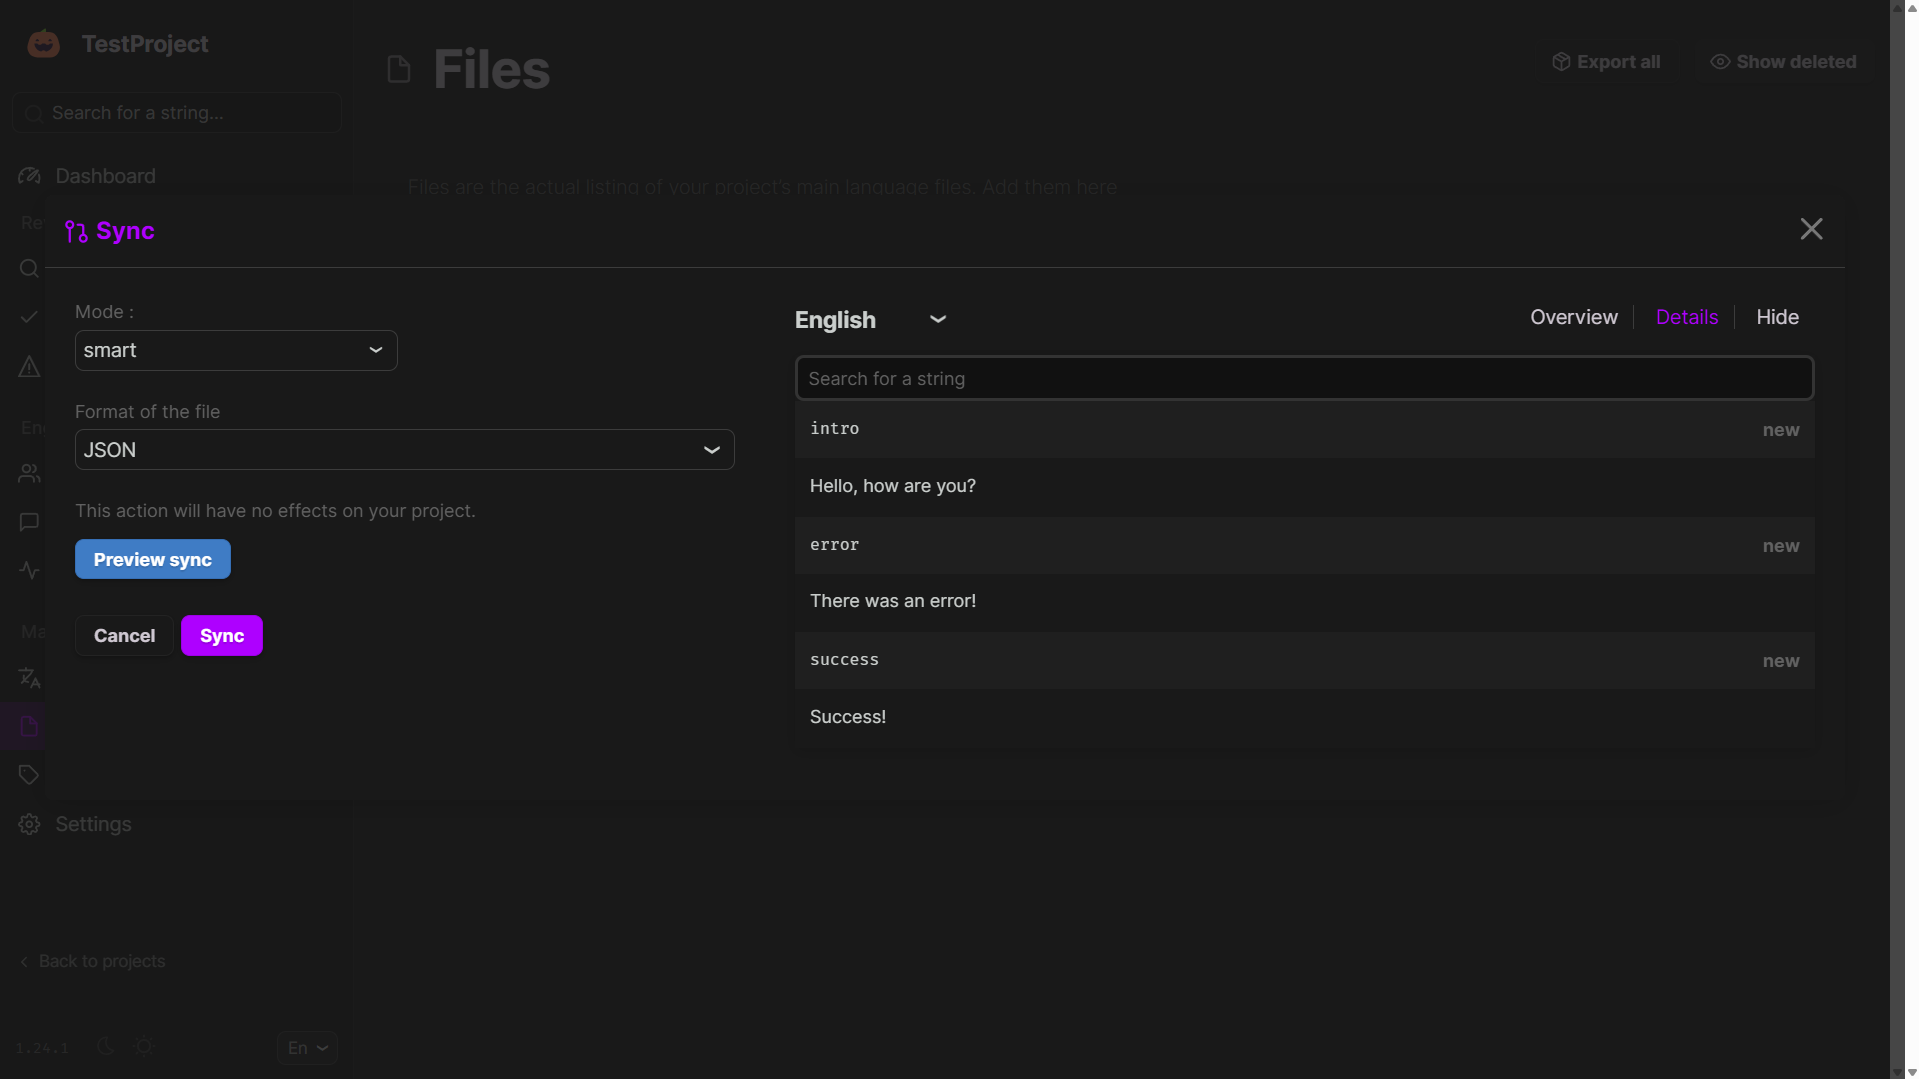1919x1079 pixels.
Task: Switch to light mode sun icon
Action: point(144,1046)
